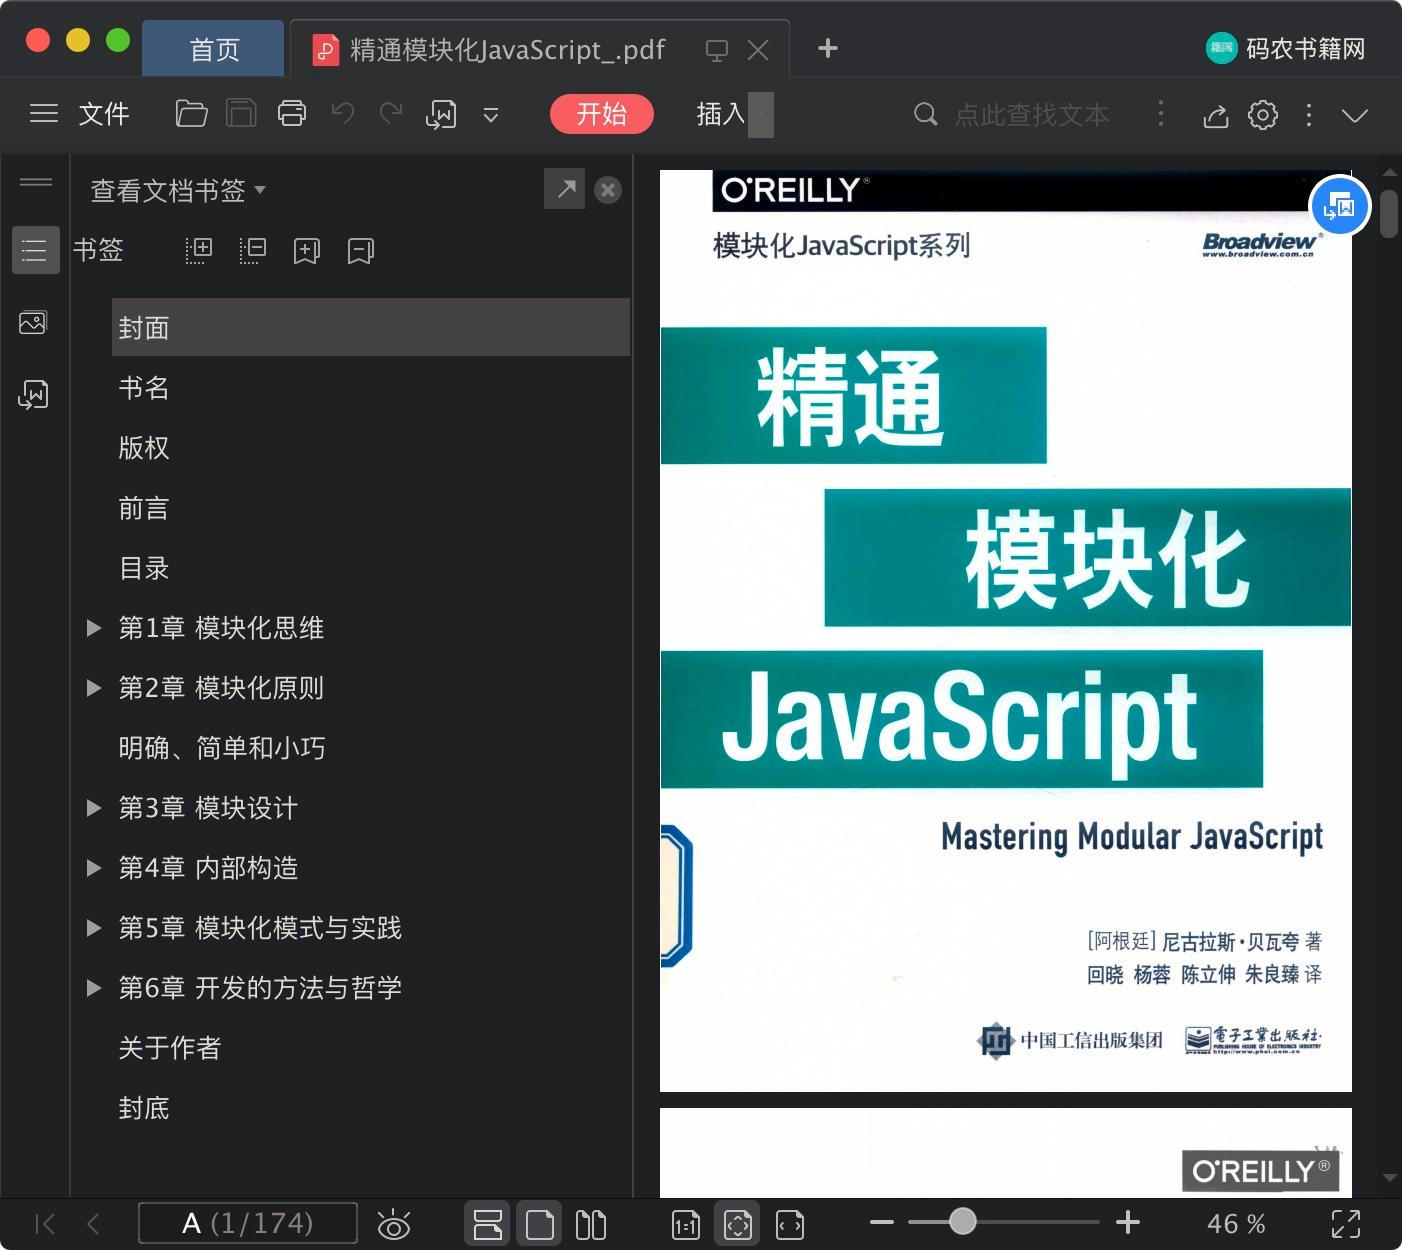The height and width of the screenshot is (1250, 1402).
Task: Open bookmarks list sidebar icon
Action: (35, 250)
